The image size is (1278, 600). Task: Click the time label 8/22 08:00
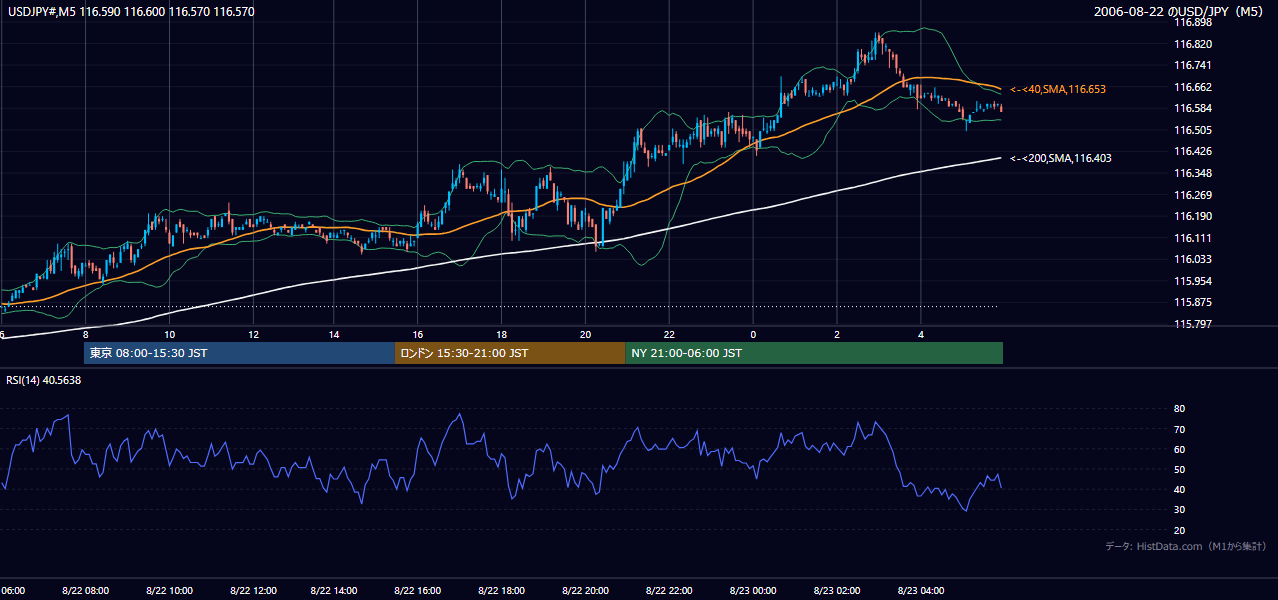click(85, 590)
